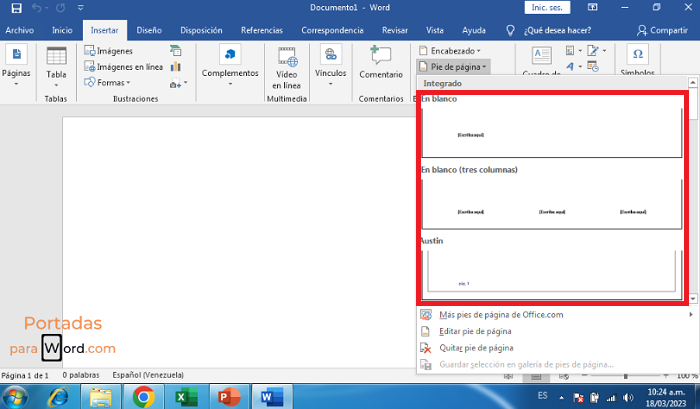Screen dimensions: 700x409
Task: Click the volume speaker tray icon
Action: point(628,397)
